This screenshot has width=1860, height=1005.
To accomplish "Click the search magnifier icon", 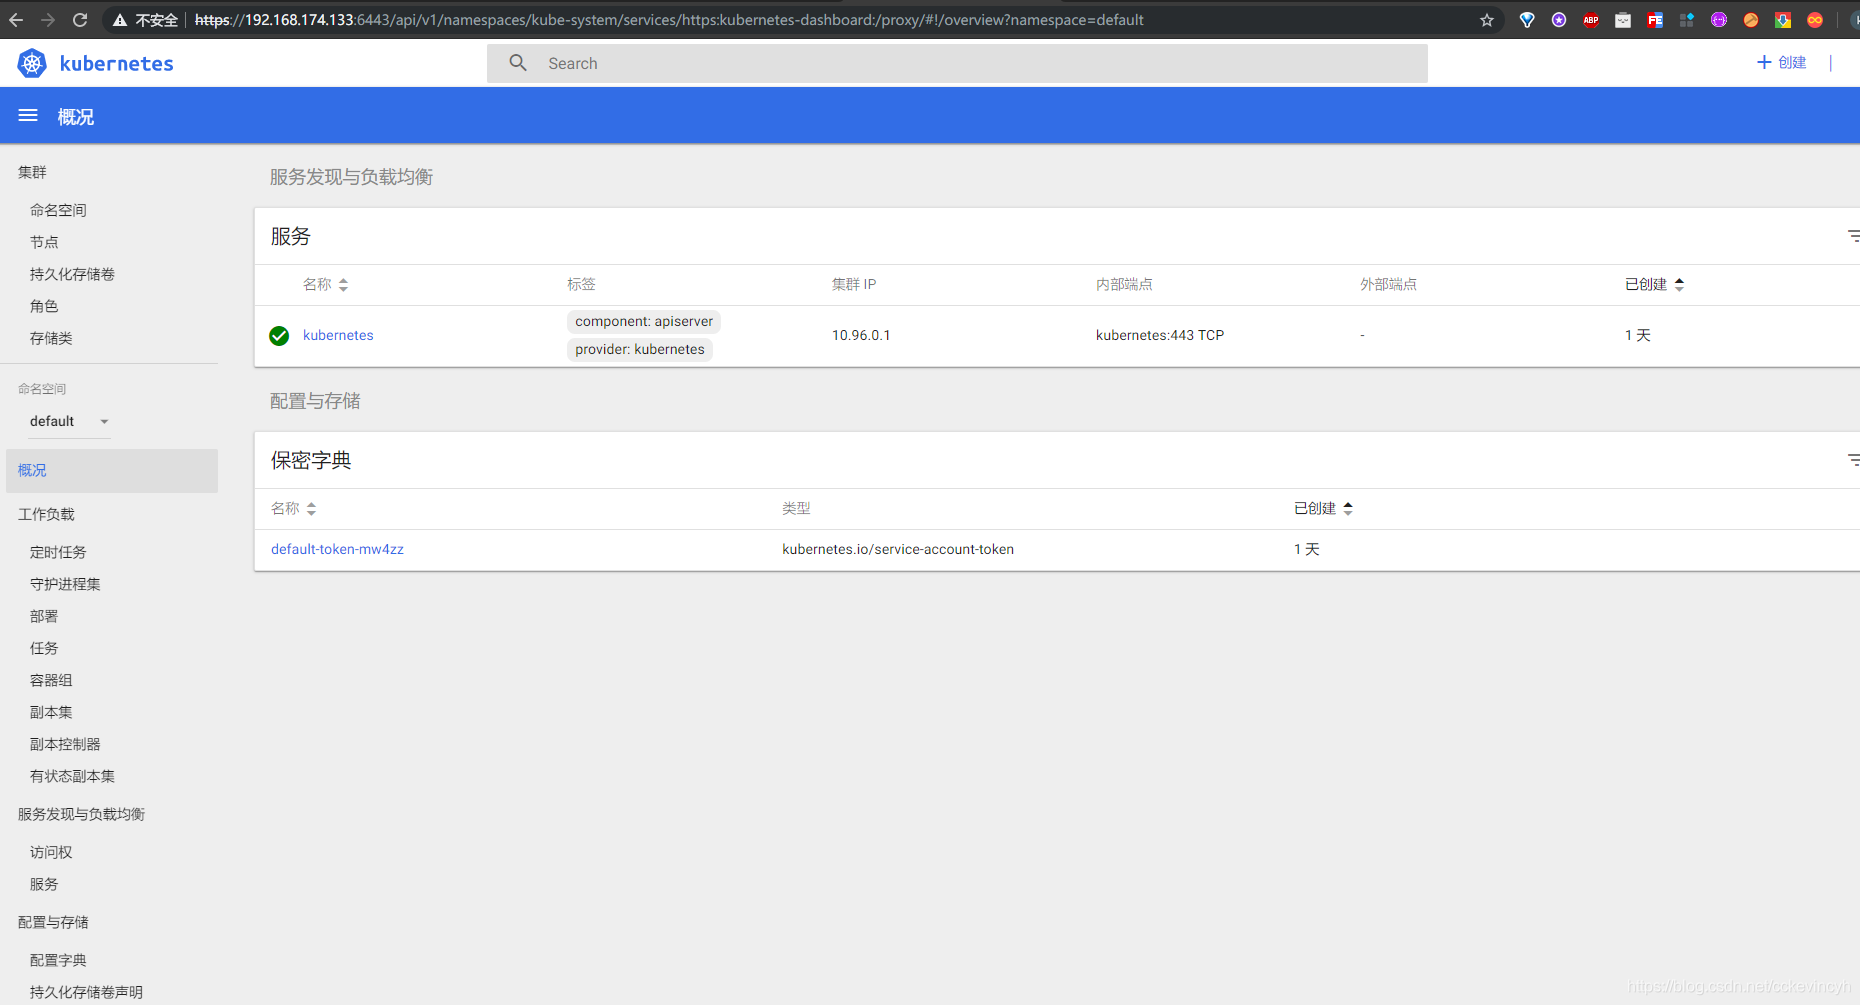I will click(518, 63).
